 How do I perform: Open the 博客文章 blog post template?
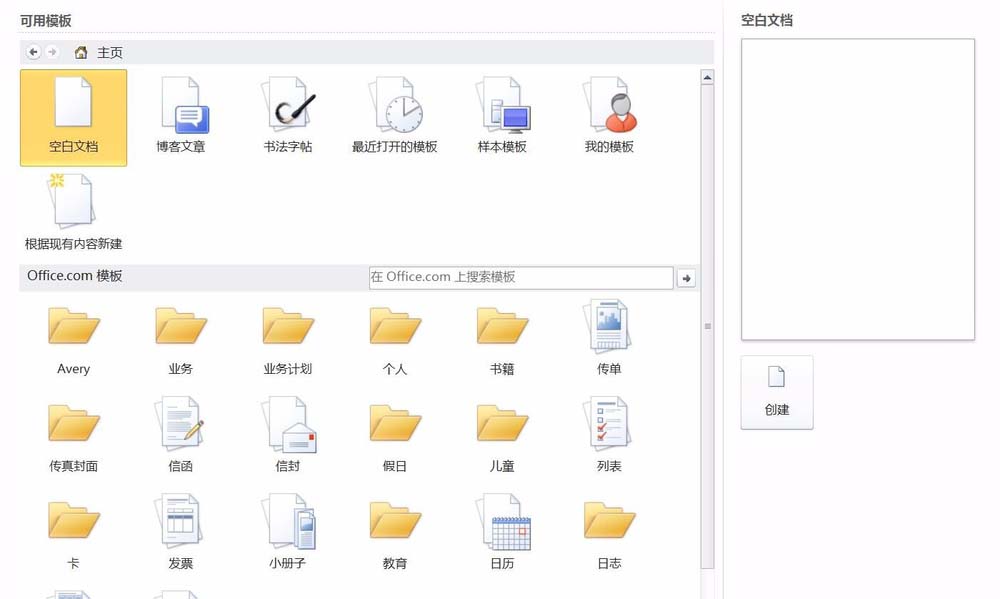click(x=181, y=116)
